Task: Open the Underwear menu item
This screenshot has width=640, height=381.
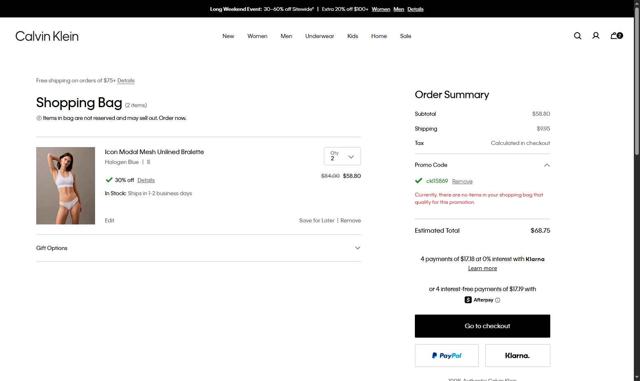Action: 319,36
